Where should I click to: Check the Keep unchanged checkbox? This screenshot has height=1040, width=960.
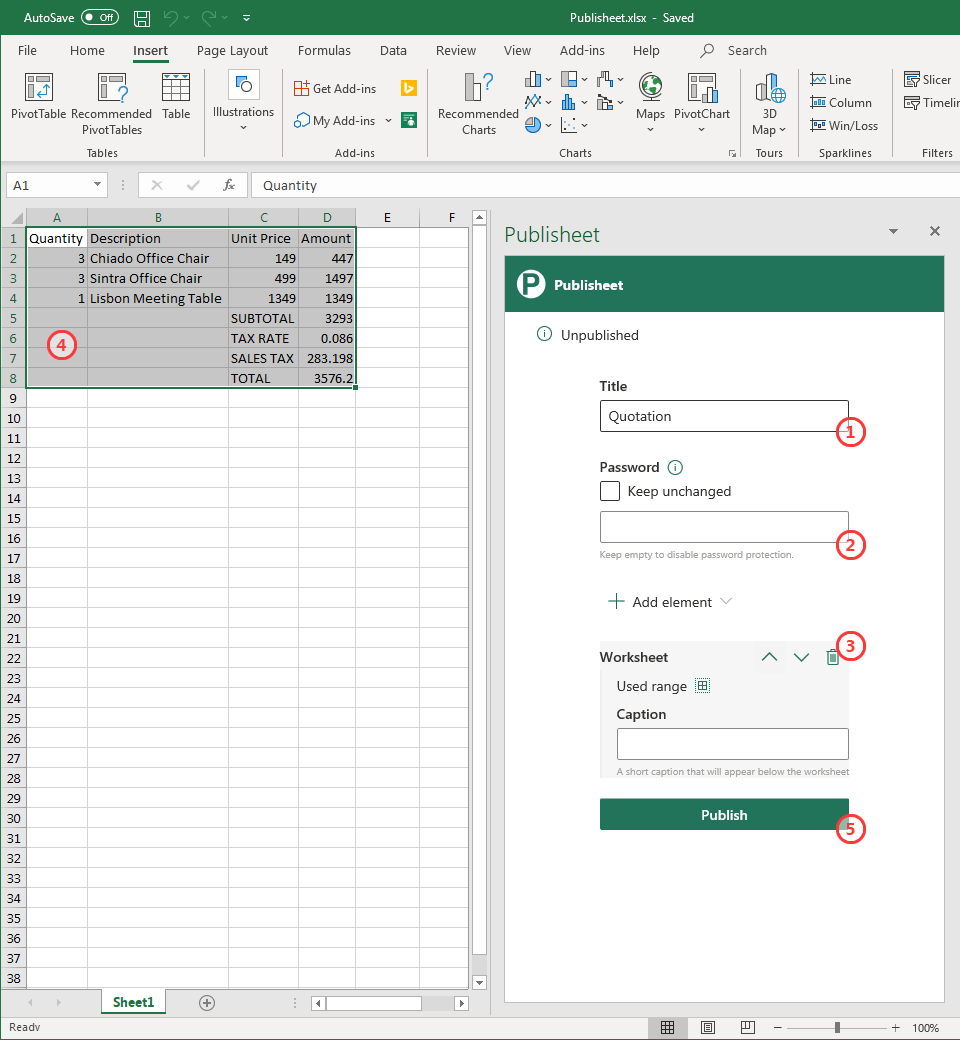click(610, 491)
